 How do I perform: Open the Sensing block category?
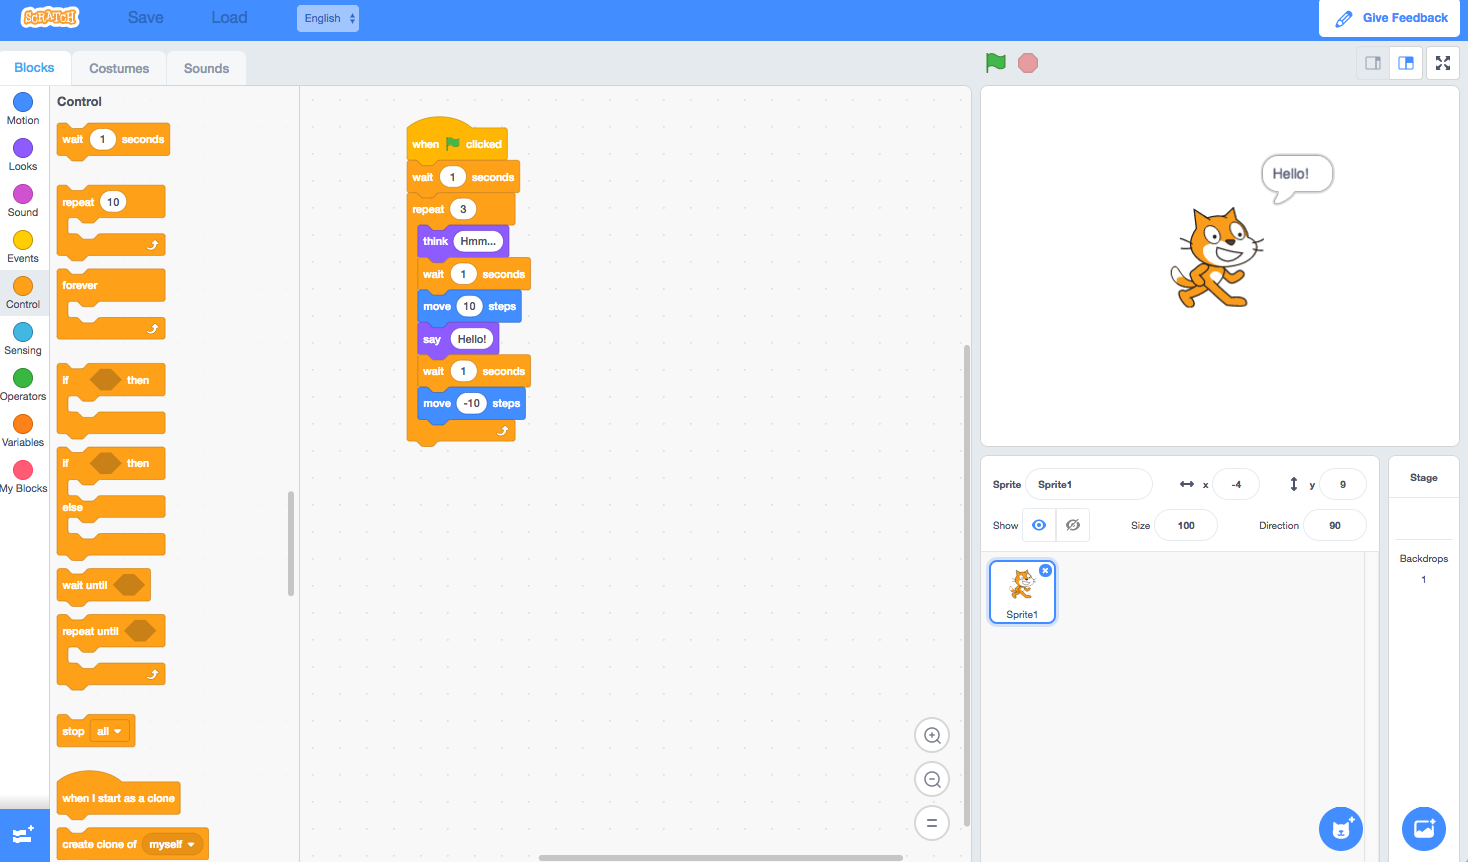pyautogui.click(x=22, y=338)
